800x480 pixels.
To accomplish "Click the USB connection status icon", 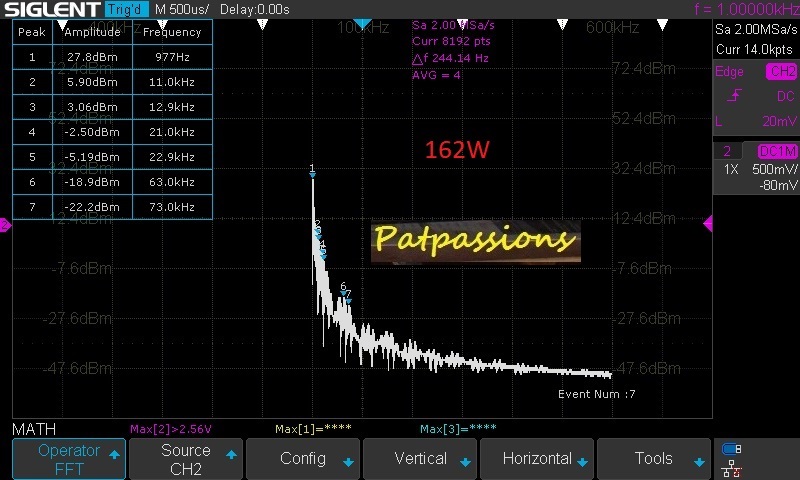I will (x=731, y=449).
